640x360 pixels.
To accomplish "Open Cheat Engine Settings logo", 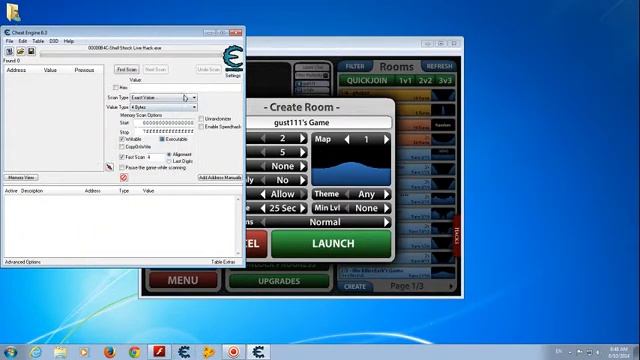I will 233,59.
